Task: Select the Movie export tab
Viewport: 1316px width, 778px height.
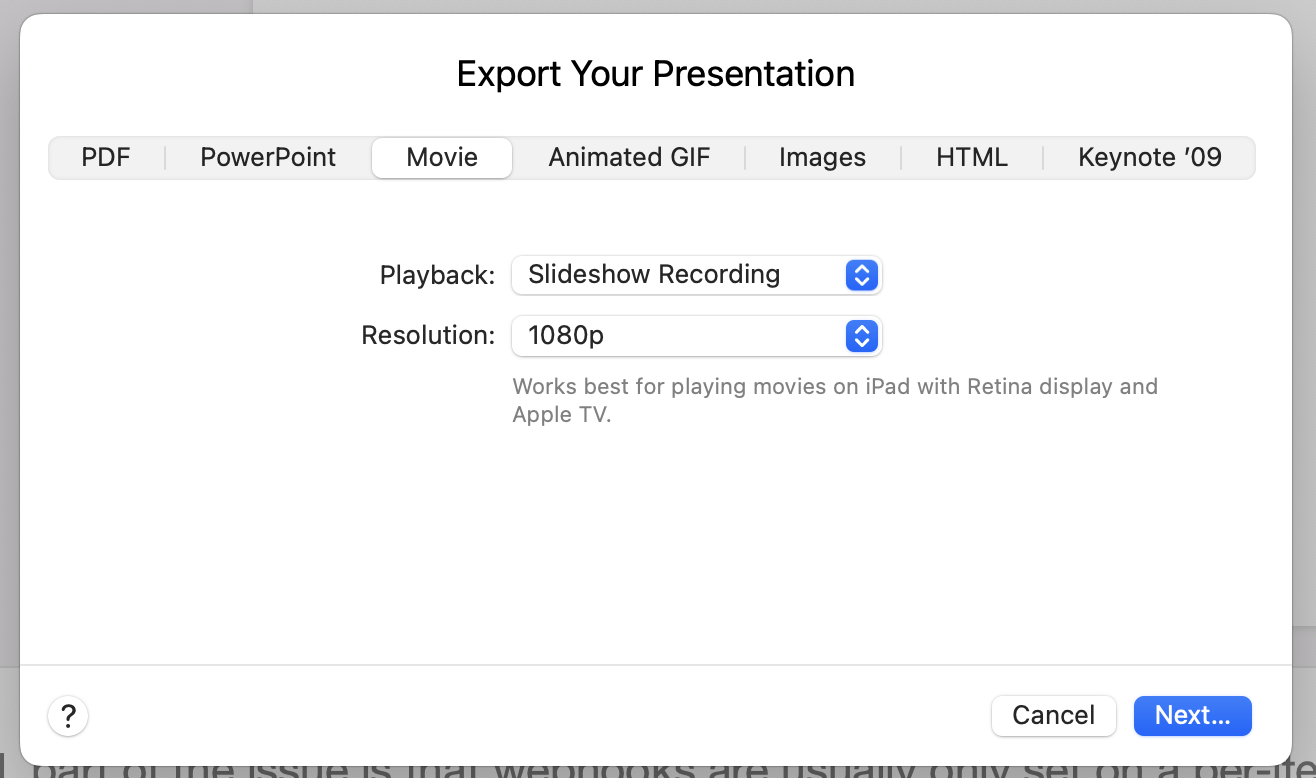Action: pos(441,157)
